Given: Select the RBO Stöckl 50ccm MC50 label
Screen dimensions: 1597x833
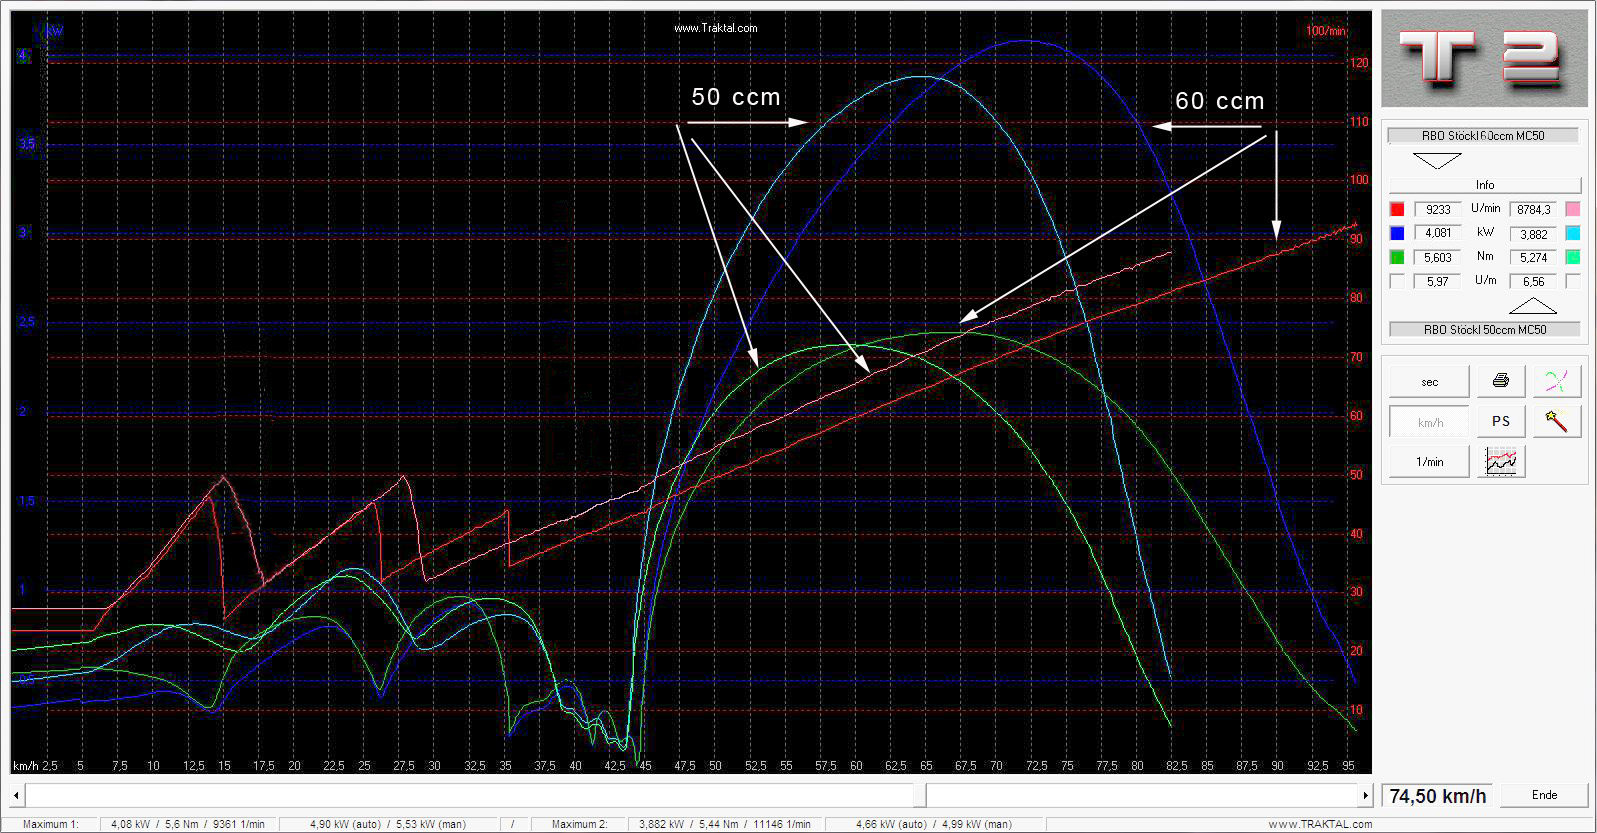Looking at the screenshot, I should 1484,329.
